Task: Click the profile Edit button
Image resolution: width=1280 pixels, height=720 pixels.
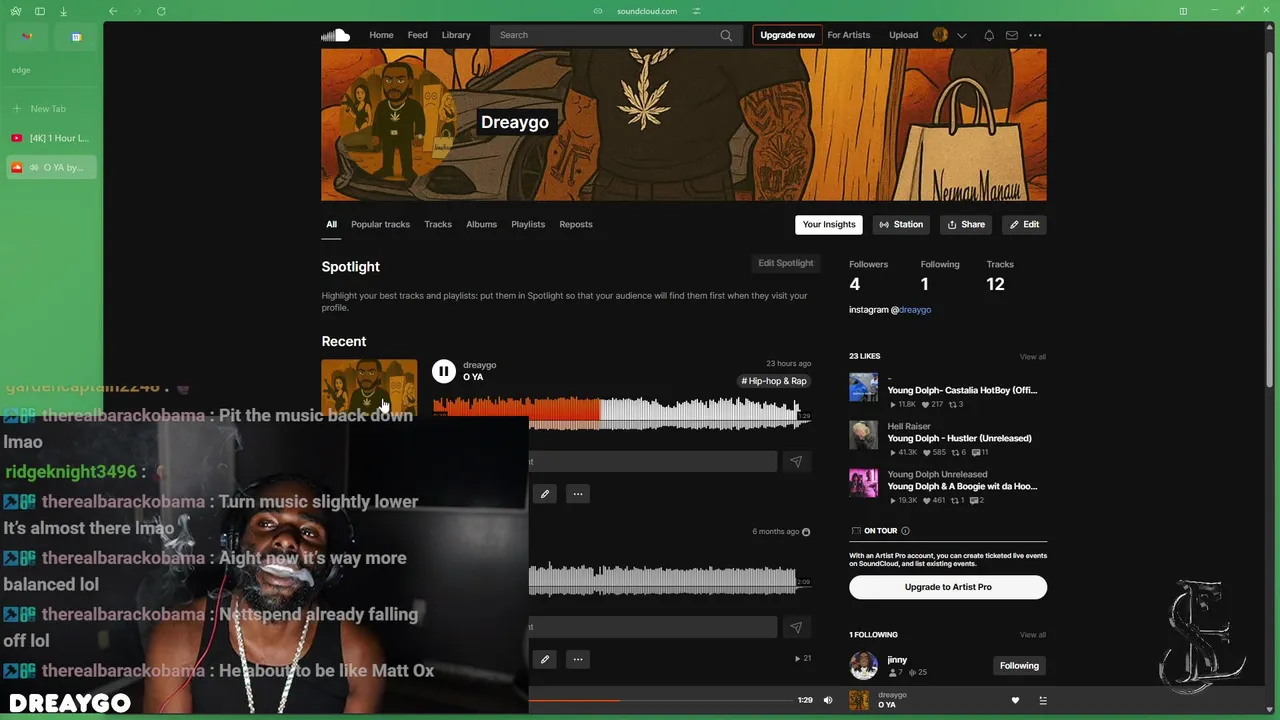Action: point(1024,225)
